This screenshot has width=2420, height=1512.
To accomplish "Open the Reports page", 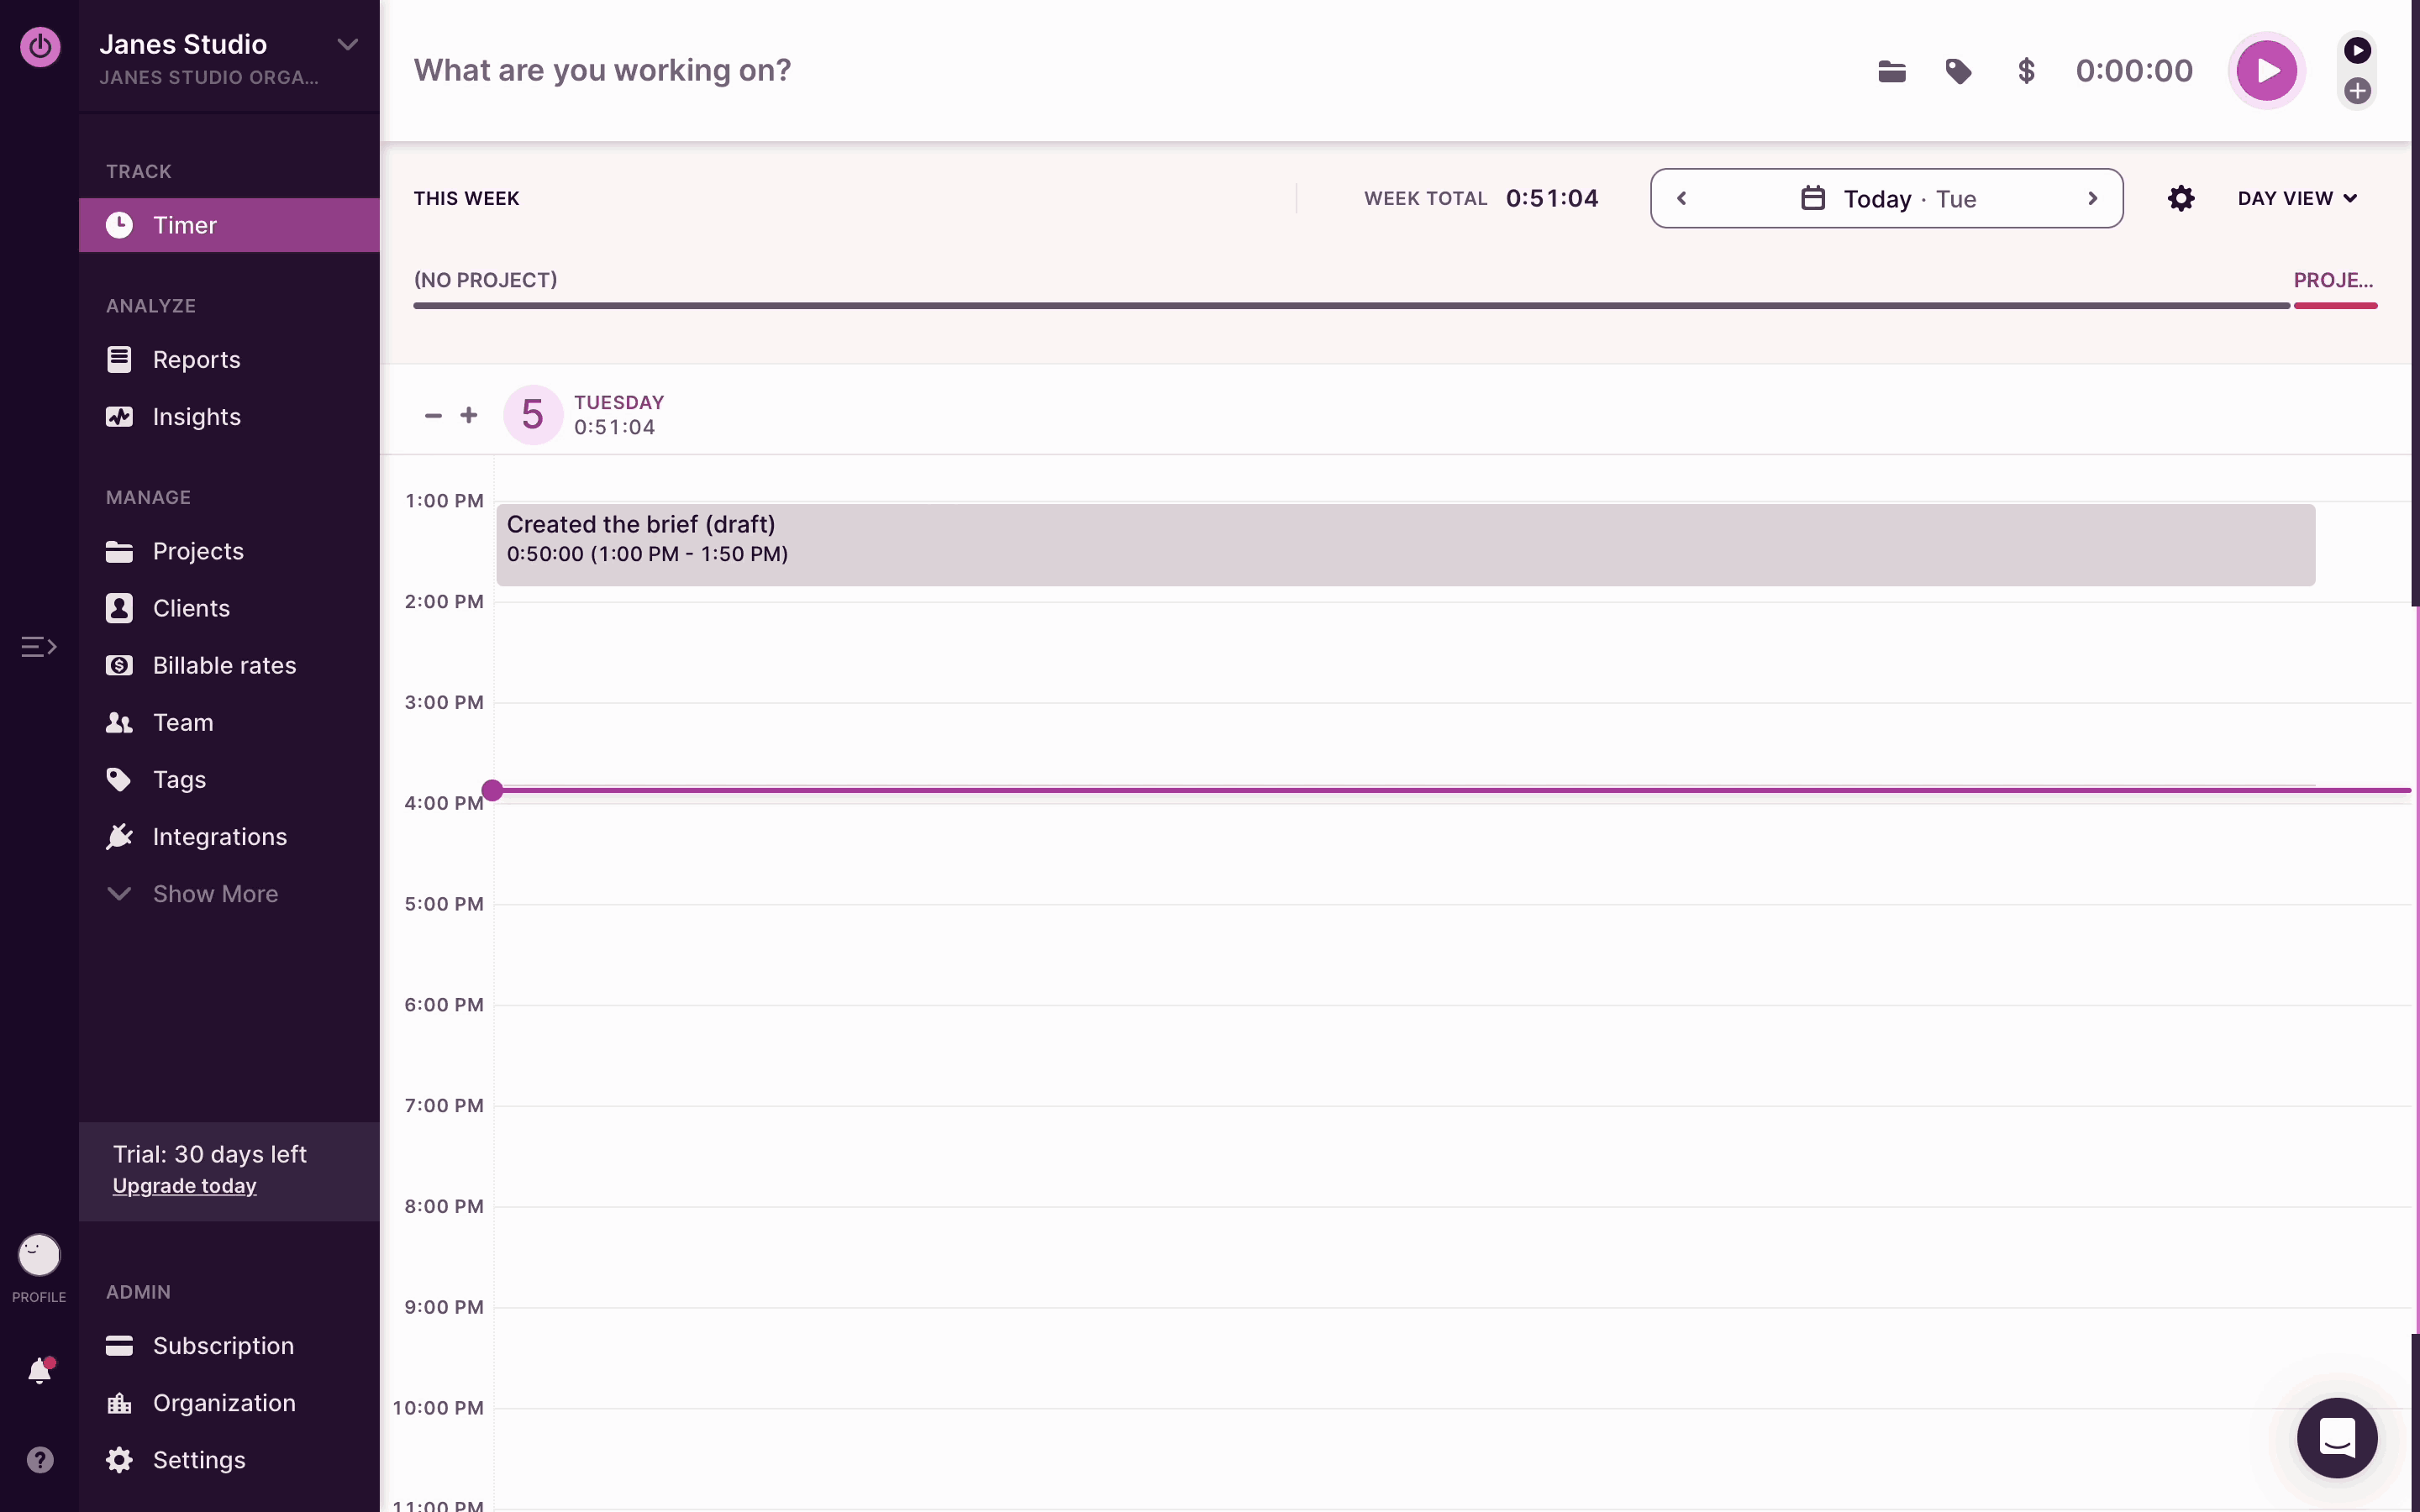I will [196, 359].
